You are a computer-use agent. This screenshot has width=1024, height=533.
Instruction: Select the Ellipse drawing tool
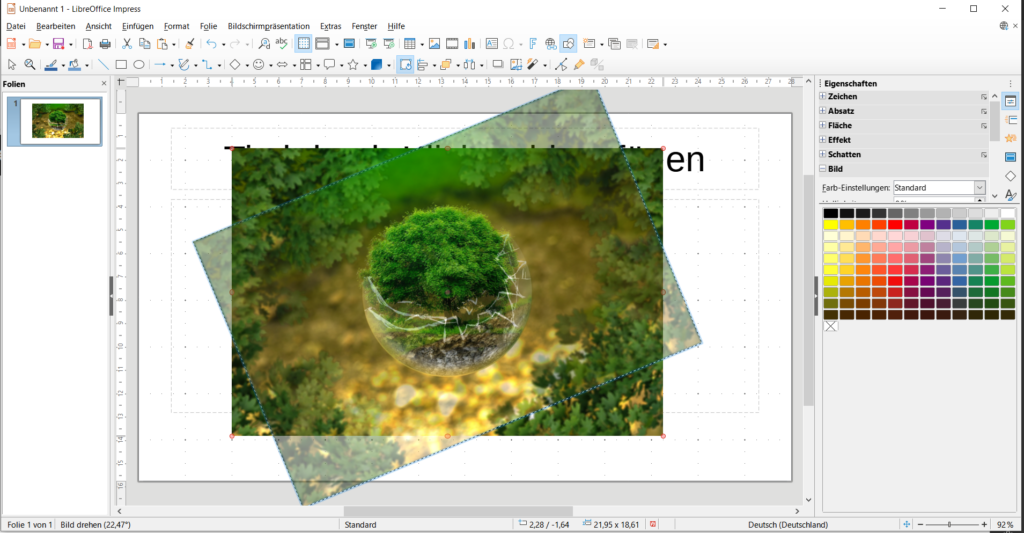[x=139, y=65]
